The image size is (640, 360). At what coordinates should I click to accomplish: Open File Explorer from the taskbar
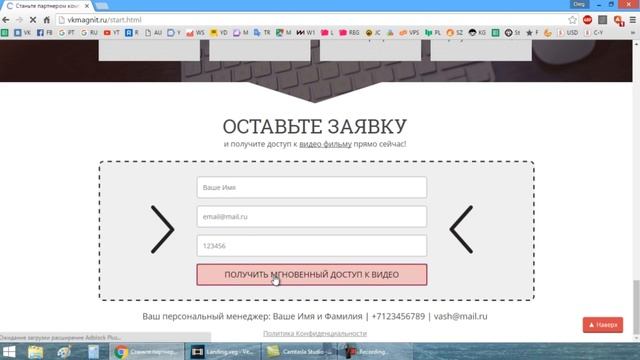pyautogui.click(x=36, y=351)
